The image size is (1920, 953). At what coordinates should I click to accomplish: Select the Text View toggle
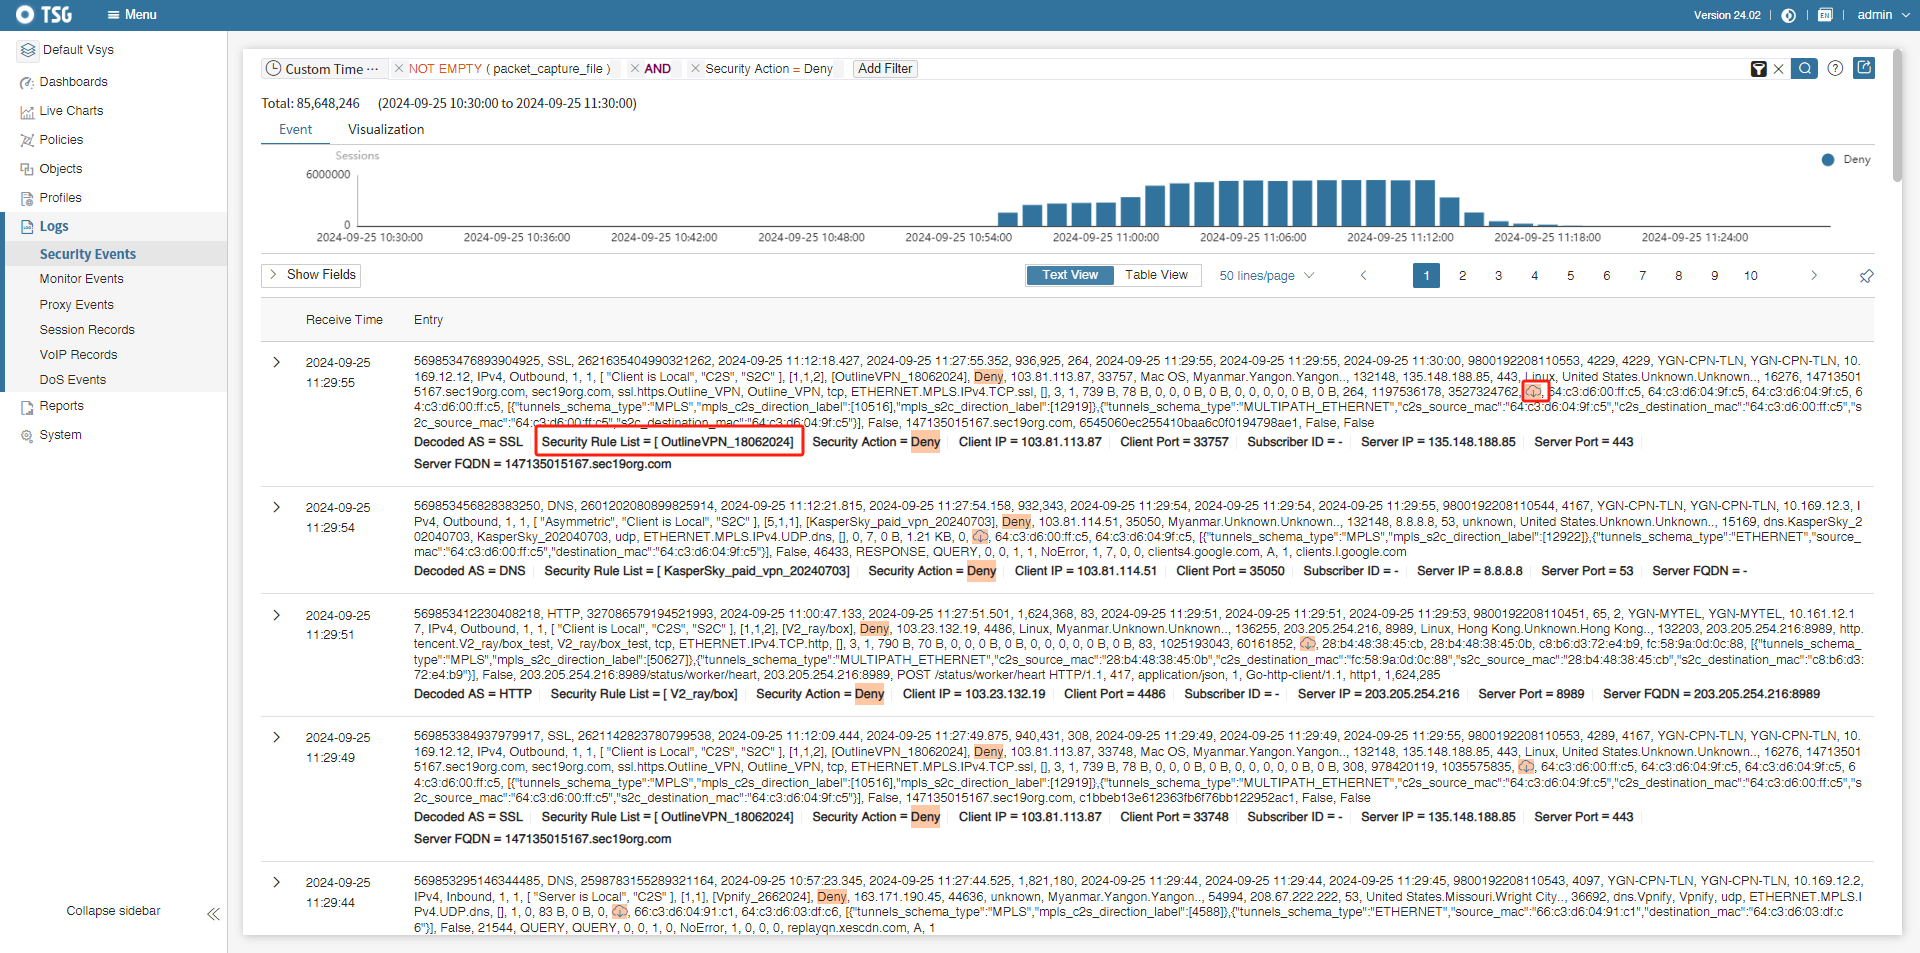coord(1070,275)
